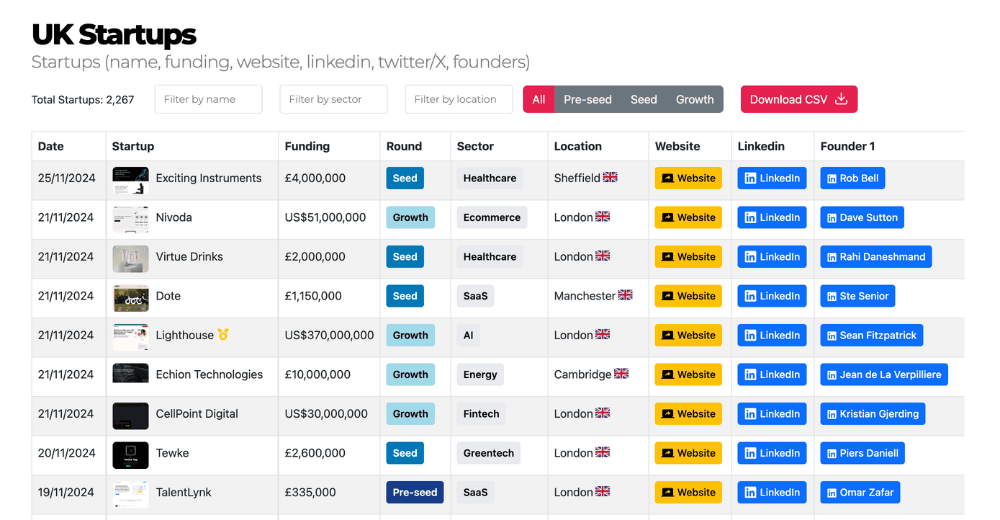Viewport: 1000px width, 520px height.
Task: Show only Seed round startups
Action: coord(644,99)
